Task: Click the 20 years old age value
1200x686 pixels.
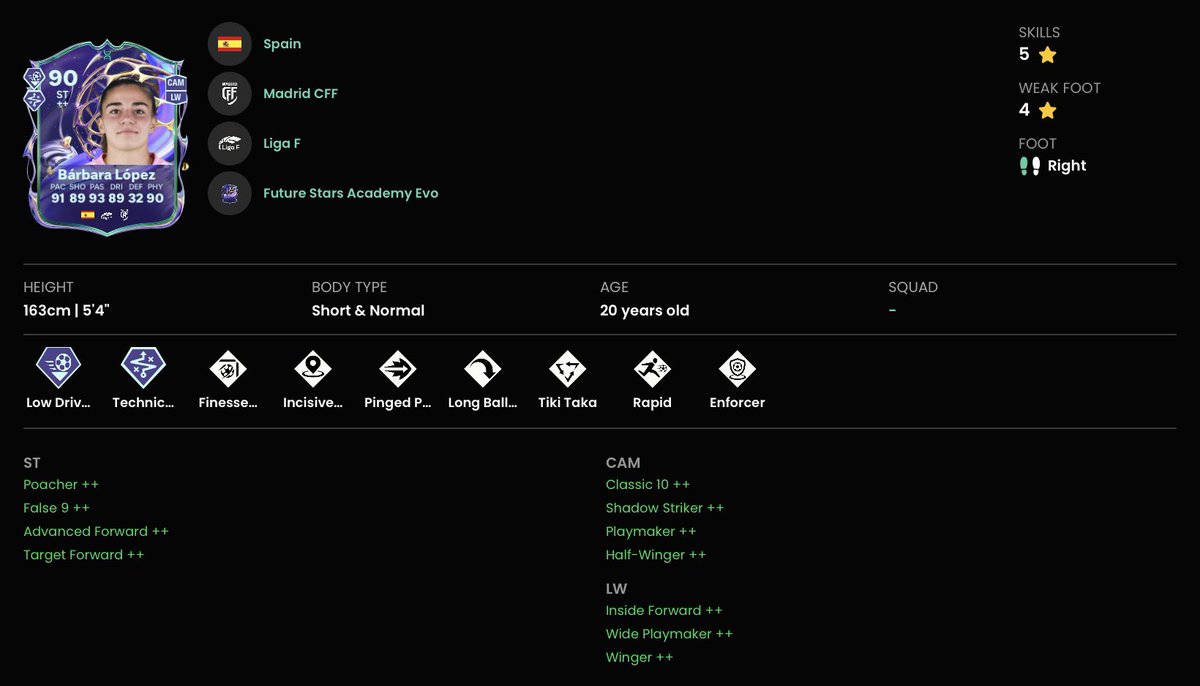Action: (644, 310)
